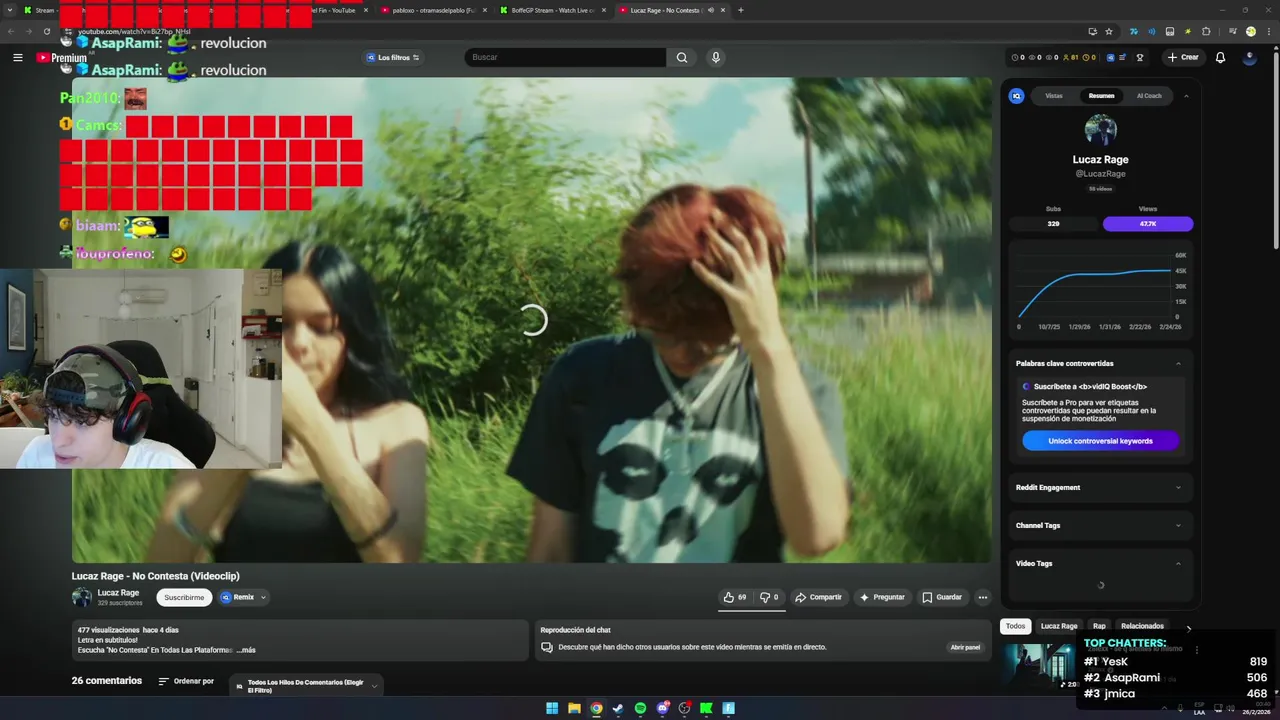
Task: Open comment threads filter dropdown
Action: pyautogui.click(x=306, y=686)
